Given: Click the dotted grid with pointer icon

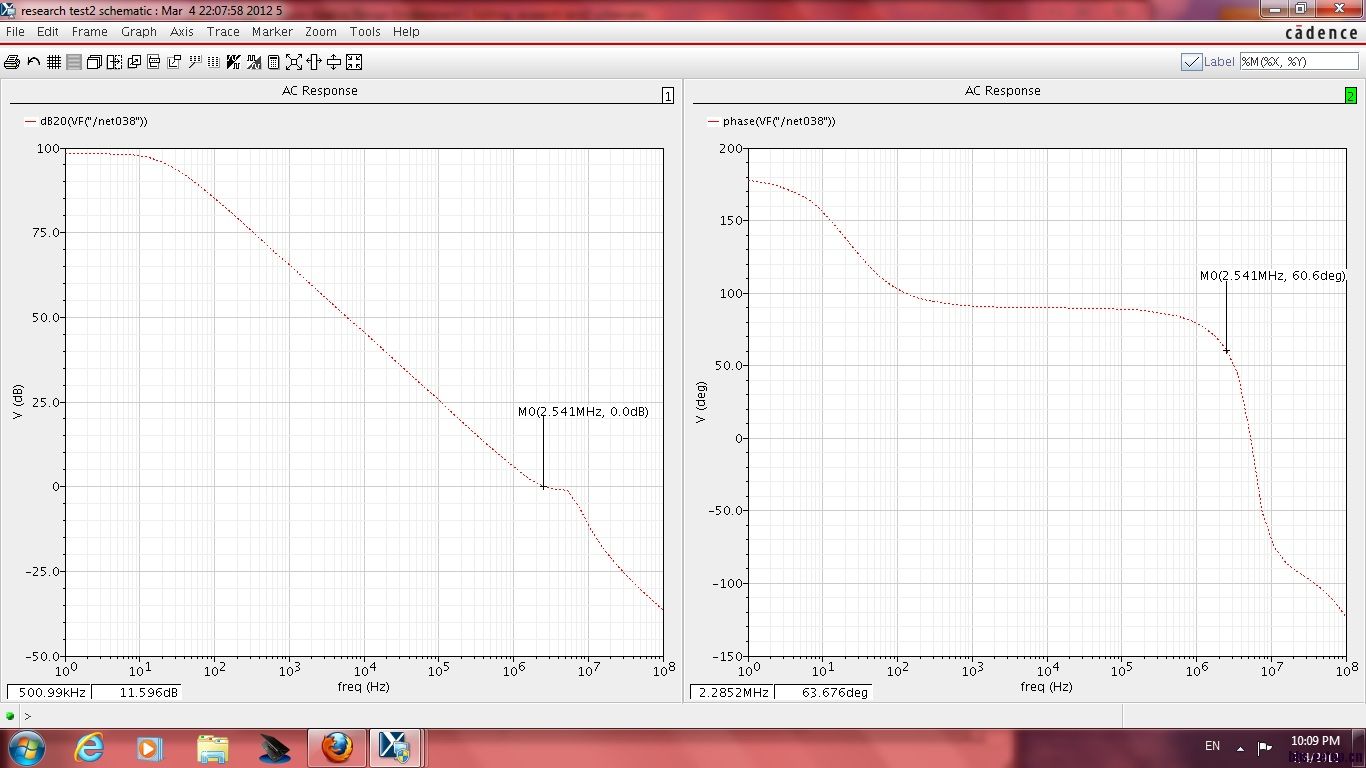Looking at the screenshot, I should pyautogui.click(x=194, y=62).
